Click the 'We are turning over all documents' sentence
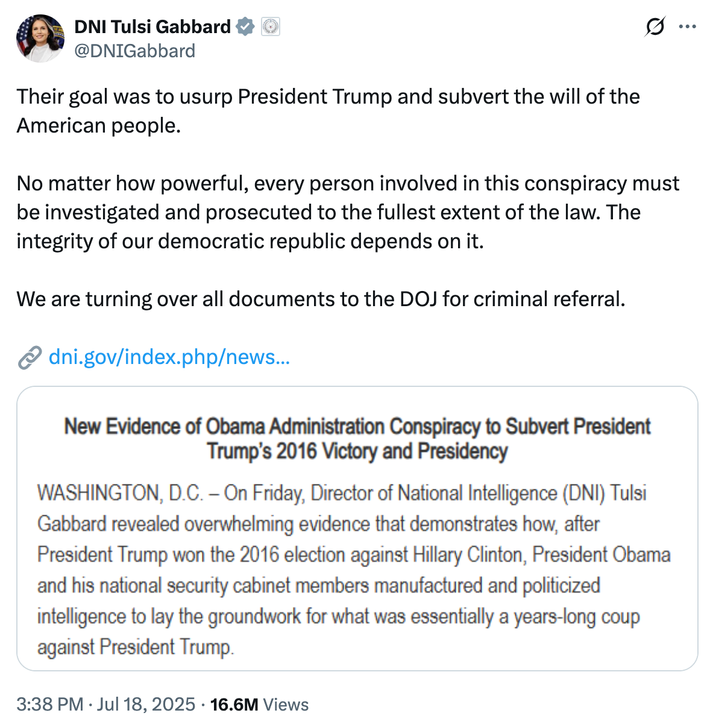 coord(320,299)
